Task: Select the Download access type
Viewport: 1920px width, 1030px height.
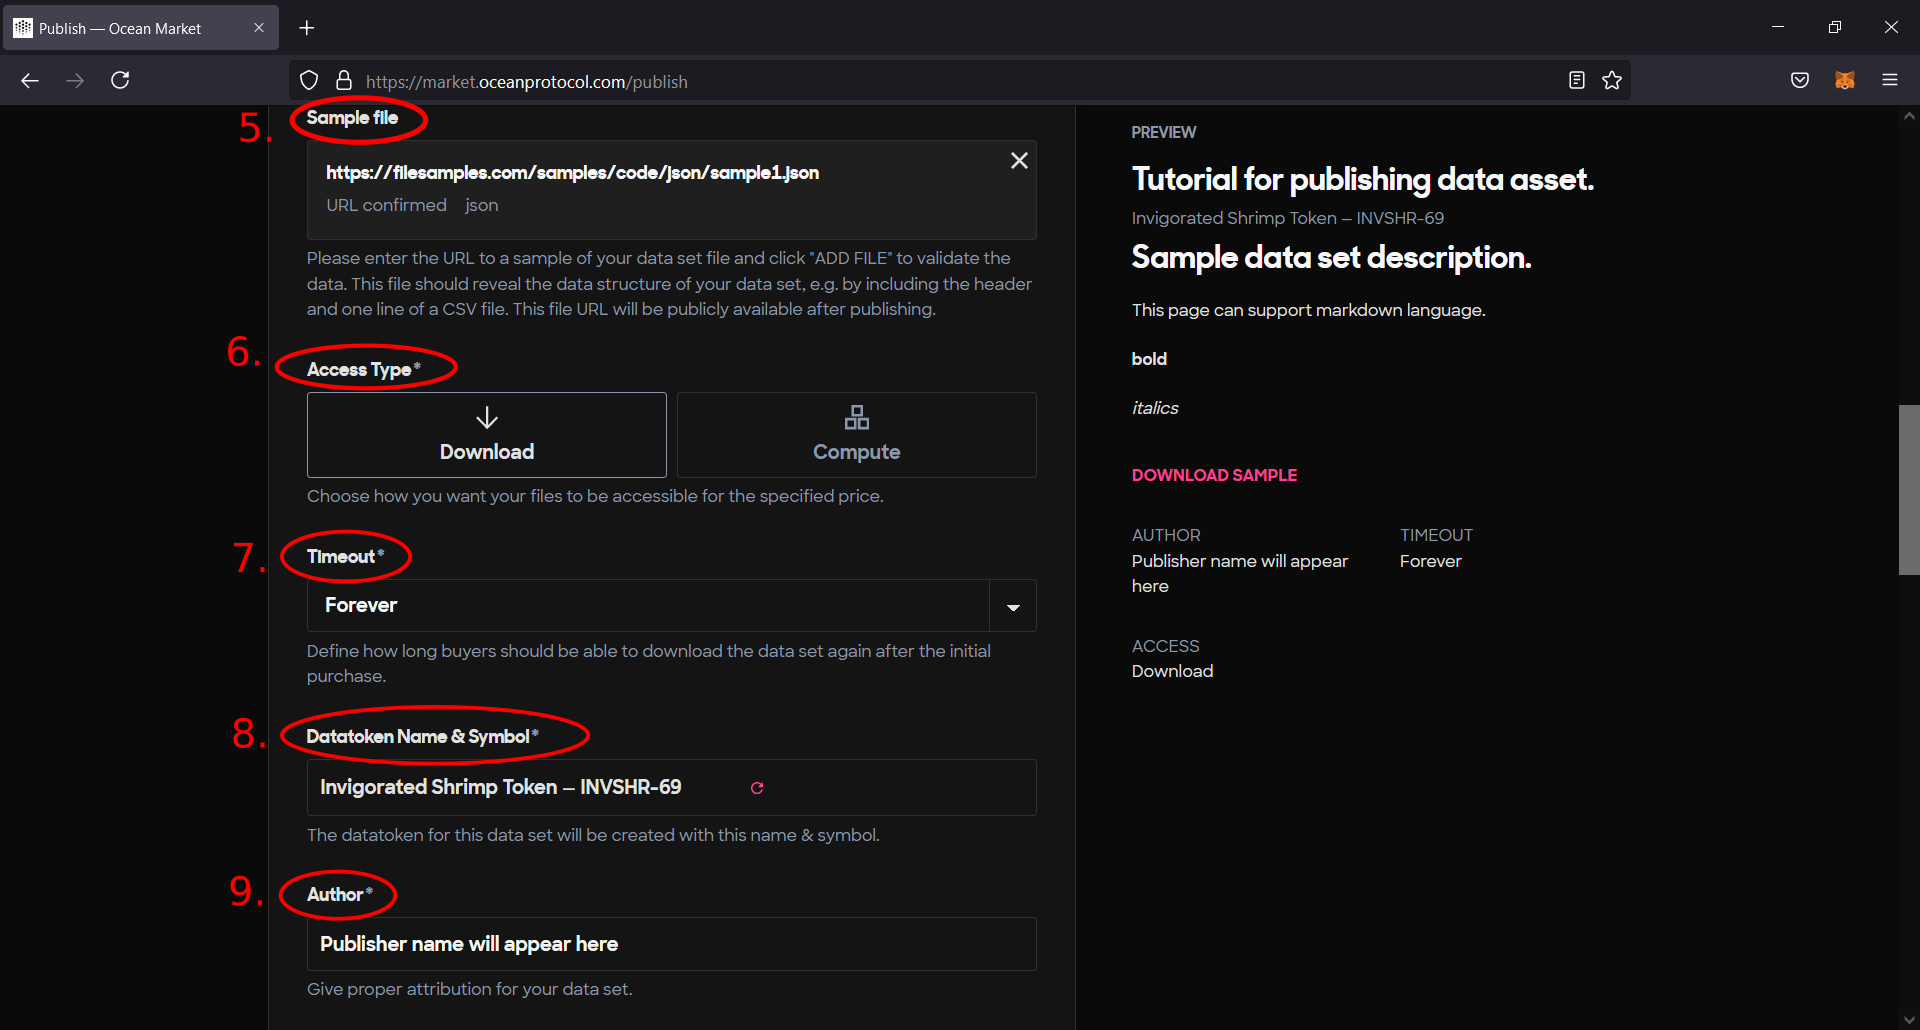Action: [487, 435]
